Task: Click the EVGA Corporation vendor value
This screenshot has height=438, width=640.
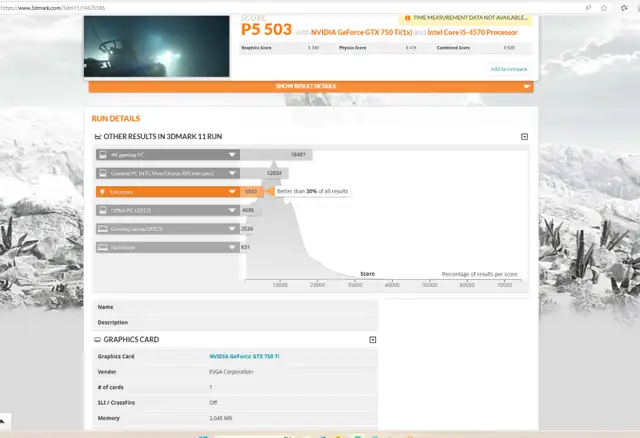Action: tap(231, 372)
